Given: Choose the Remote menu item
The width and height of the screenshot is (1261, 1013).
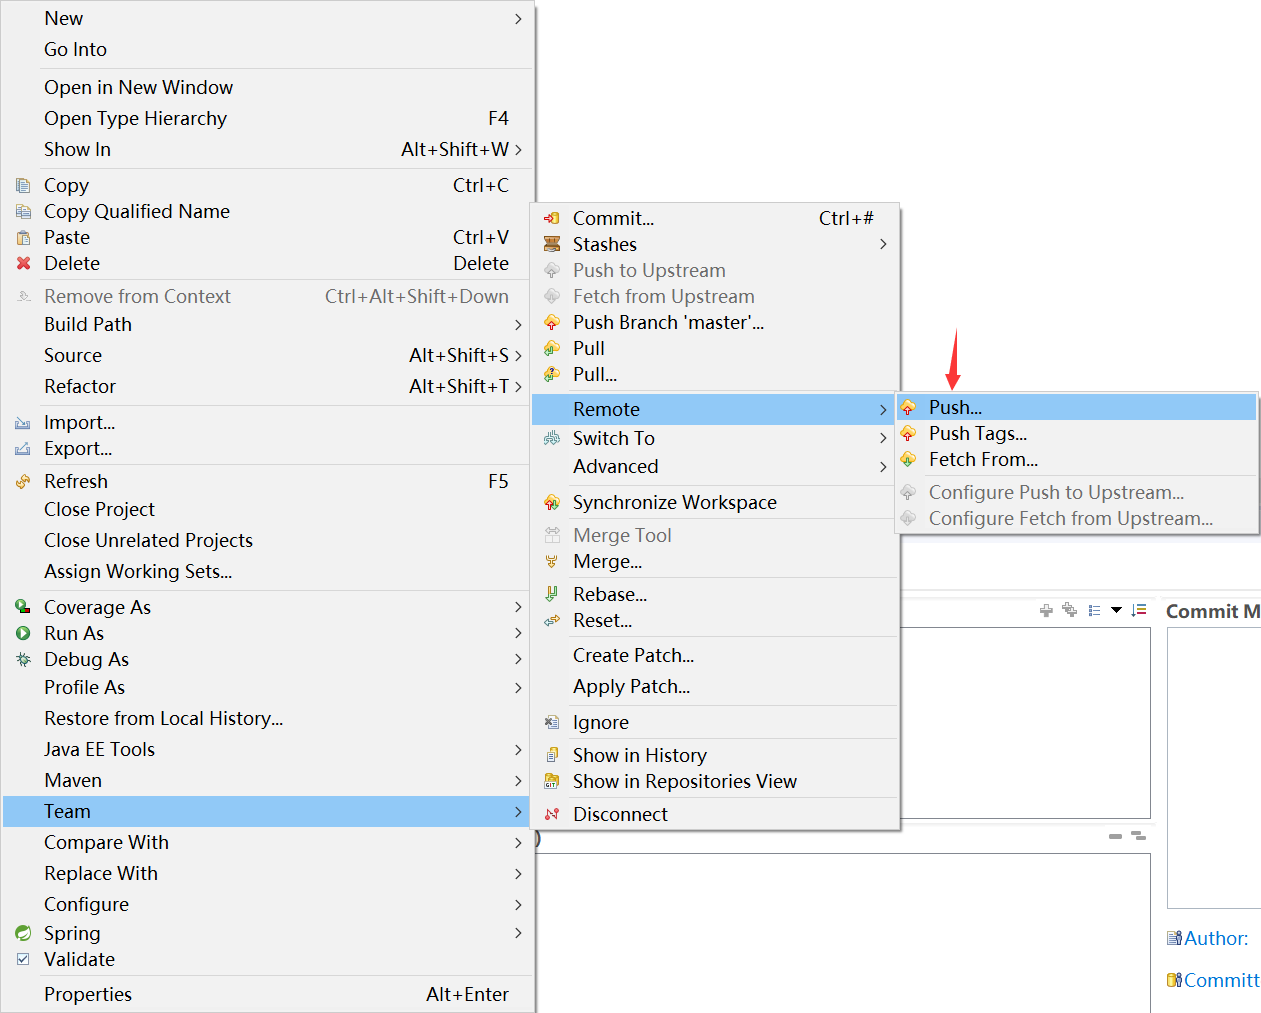Looking at the screenshot, I should coord(715,409).
